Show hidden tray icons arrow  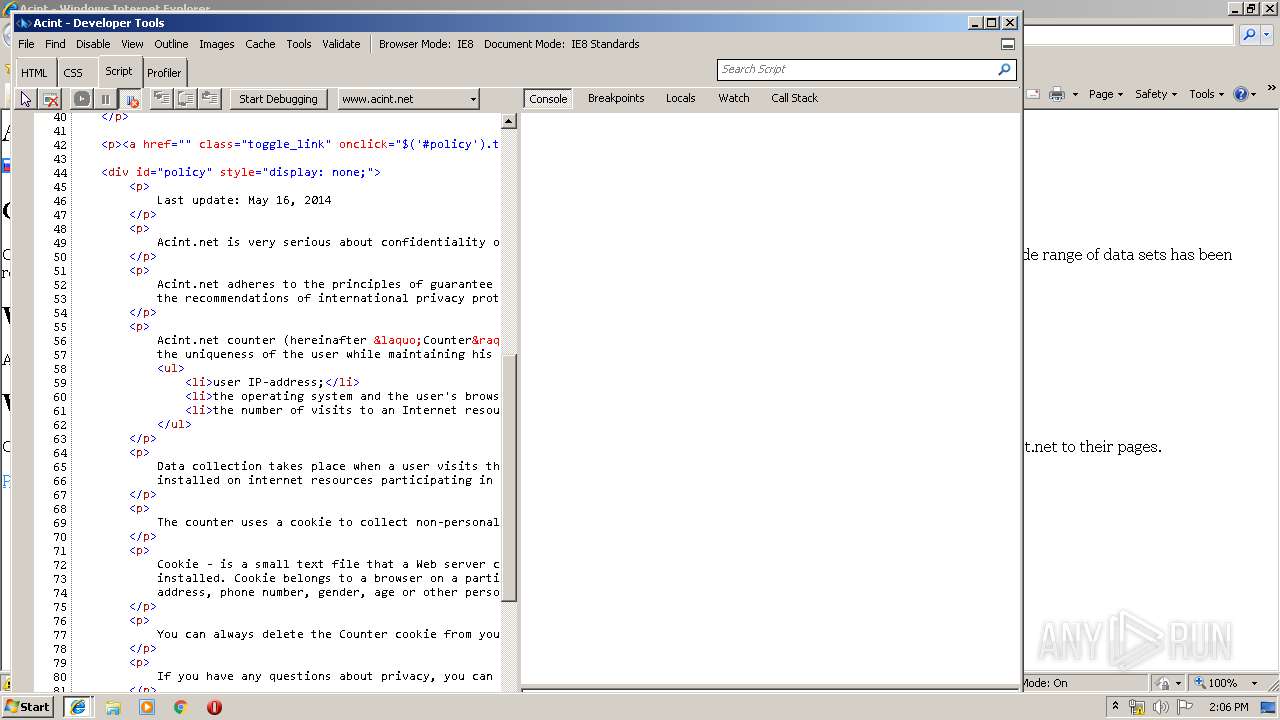1115,706
